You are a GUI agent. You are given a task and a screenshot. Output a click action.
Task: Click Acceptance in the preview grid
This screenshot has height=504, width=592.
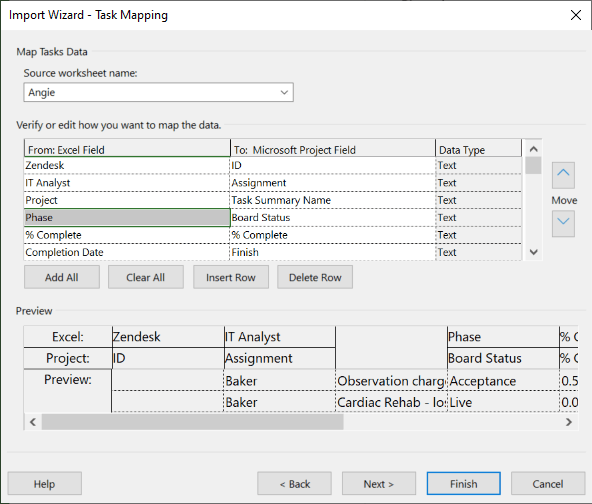[503, 381]
